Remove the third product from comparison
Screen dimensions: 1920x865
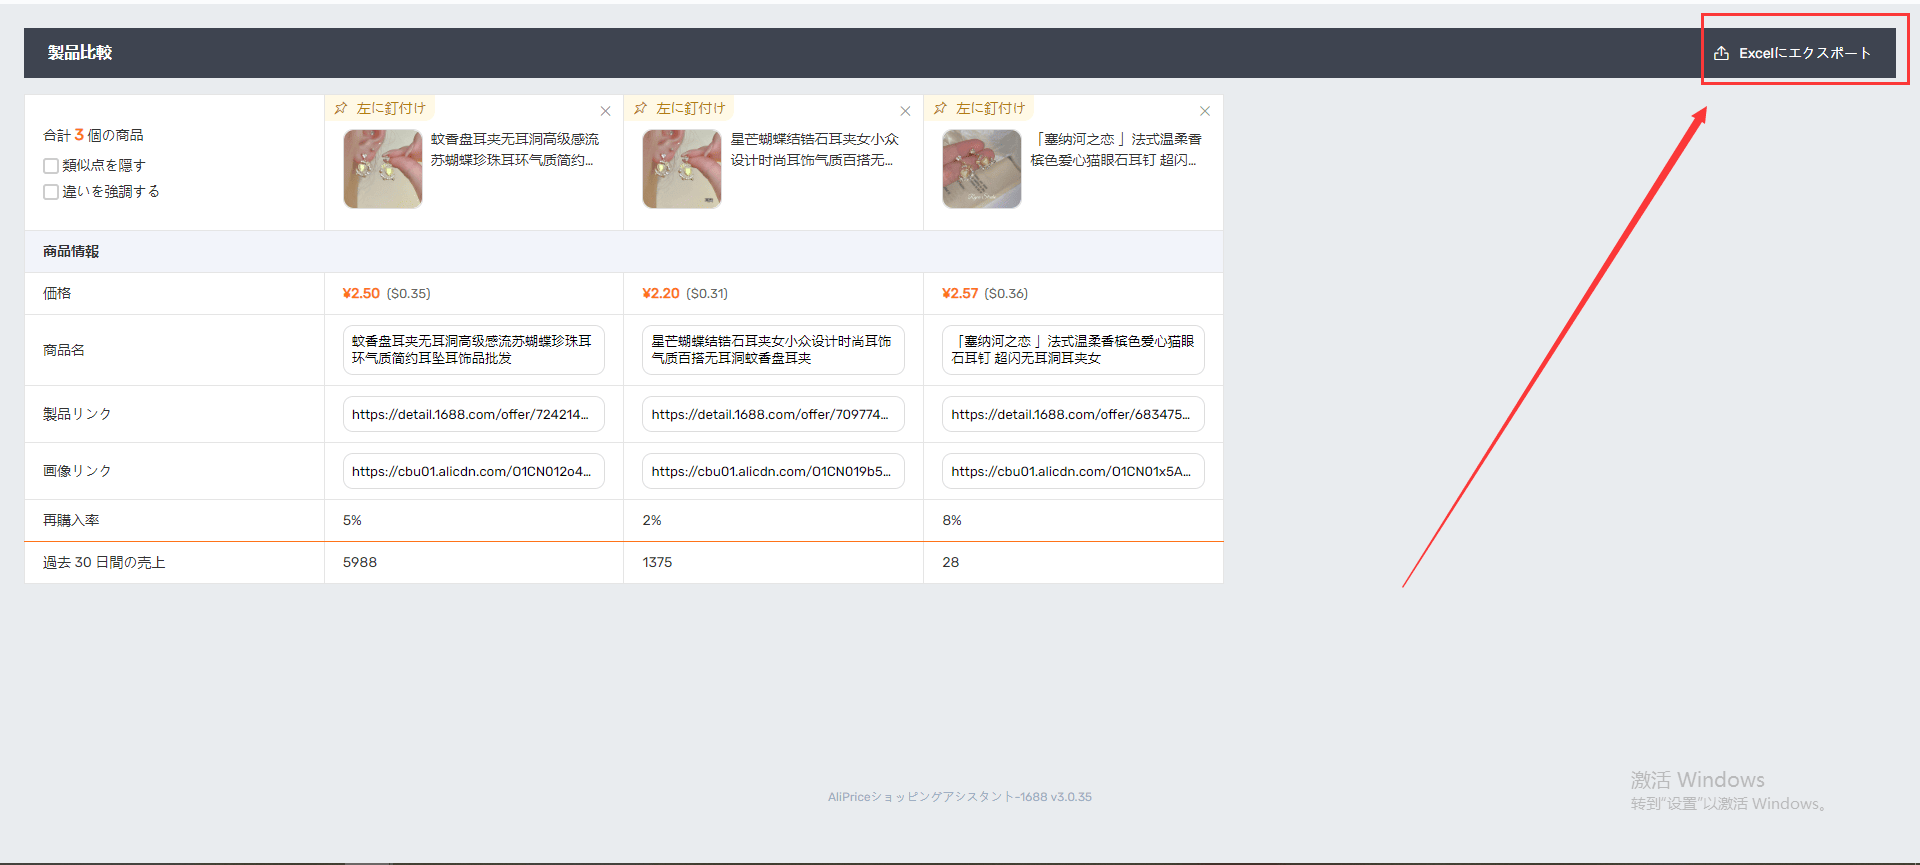pyautogui.click(x=1205, y=111)
